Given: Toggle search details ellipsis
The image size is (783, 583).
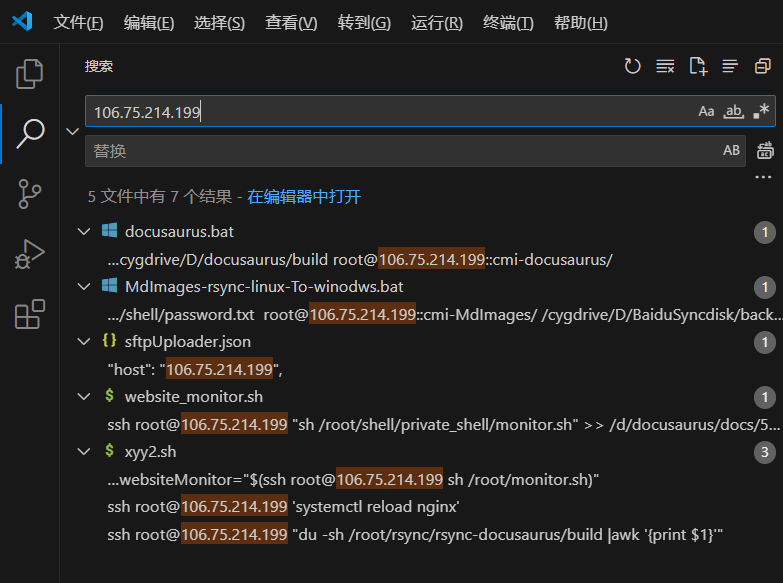Looking at the screenshot, I should (763, 177).
